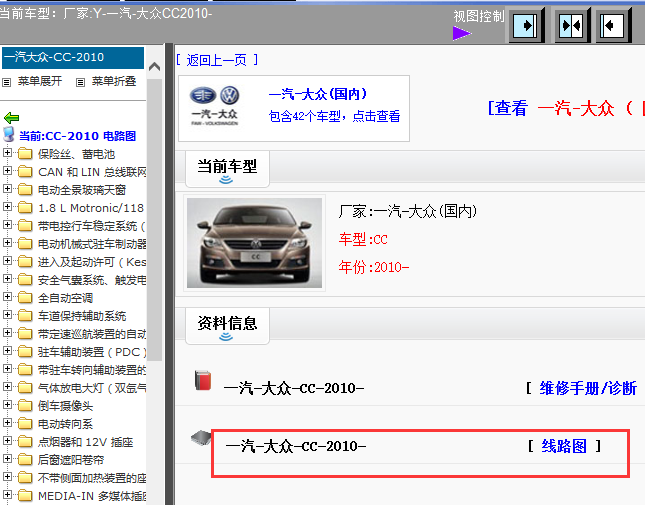Click the folder icon for 后窗遮阳卷帘
This screenshot has width=645, height=505.
tap(25, 460)
